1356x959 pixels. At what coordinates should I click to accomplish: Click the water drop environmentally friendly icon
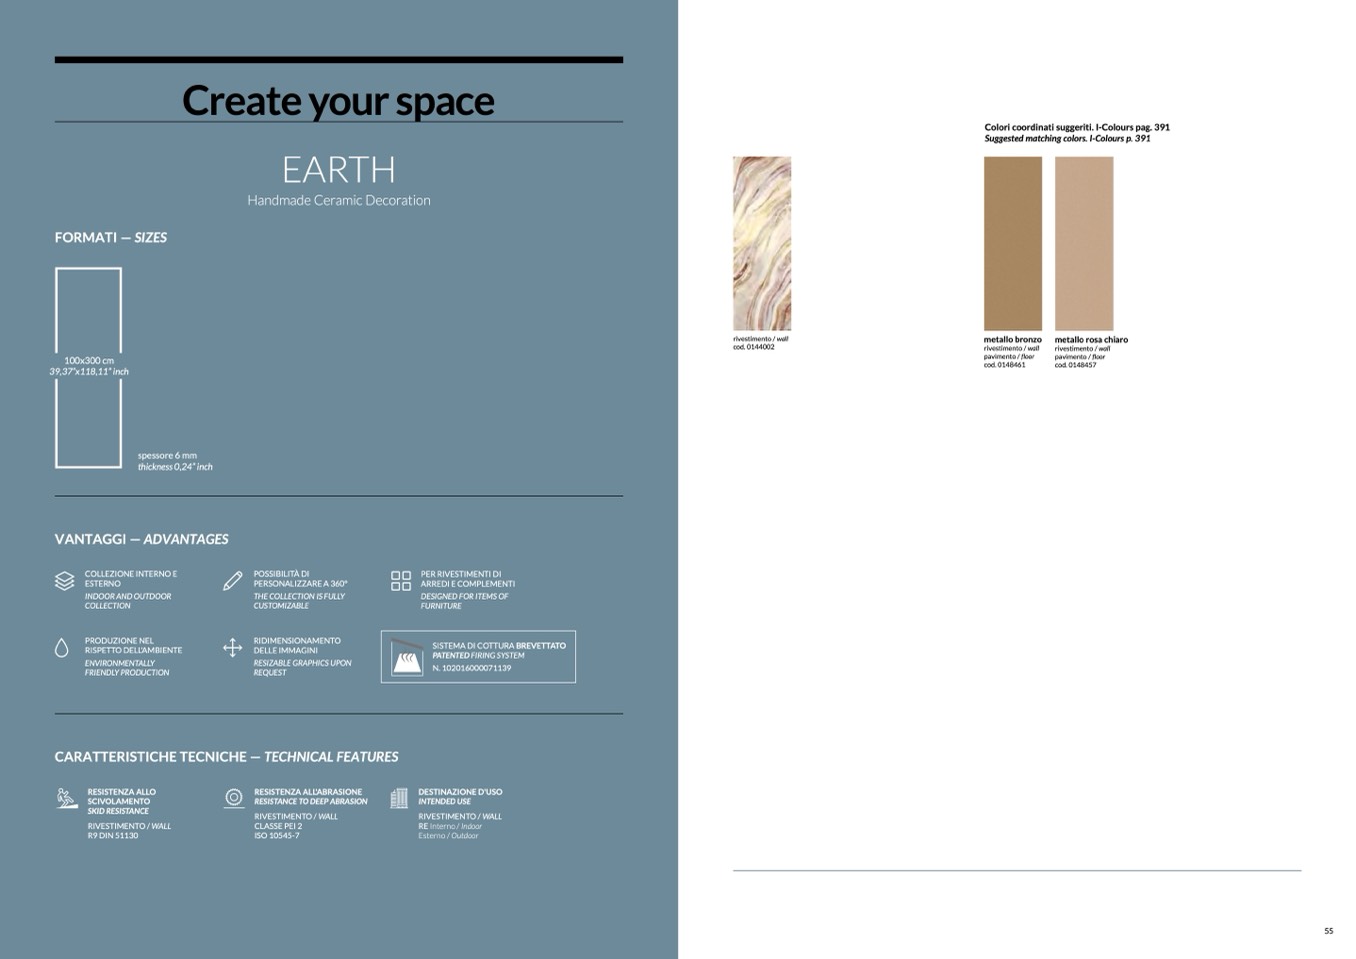tap(62, 648)
